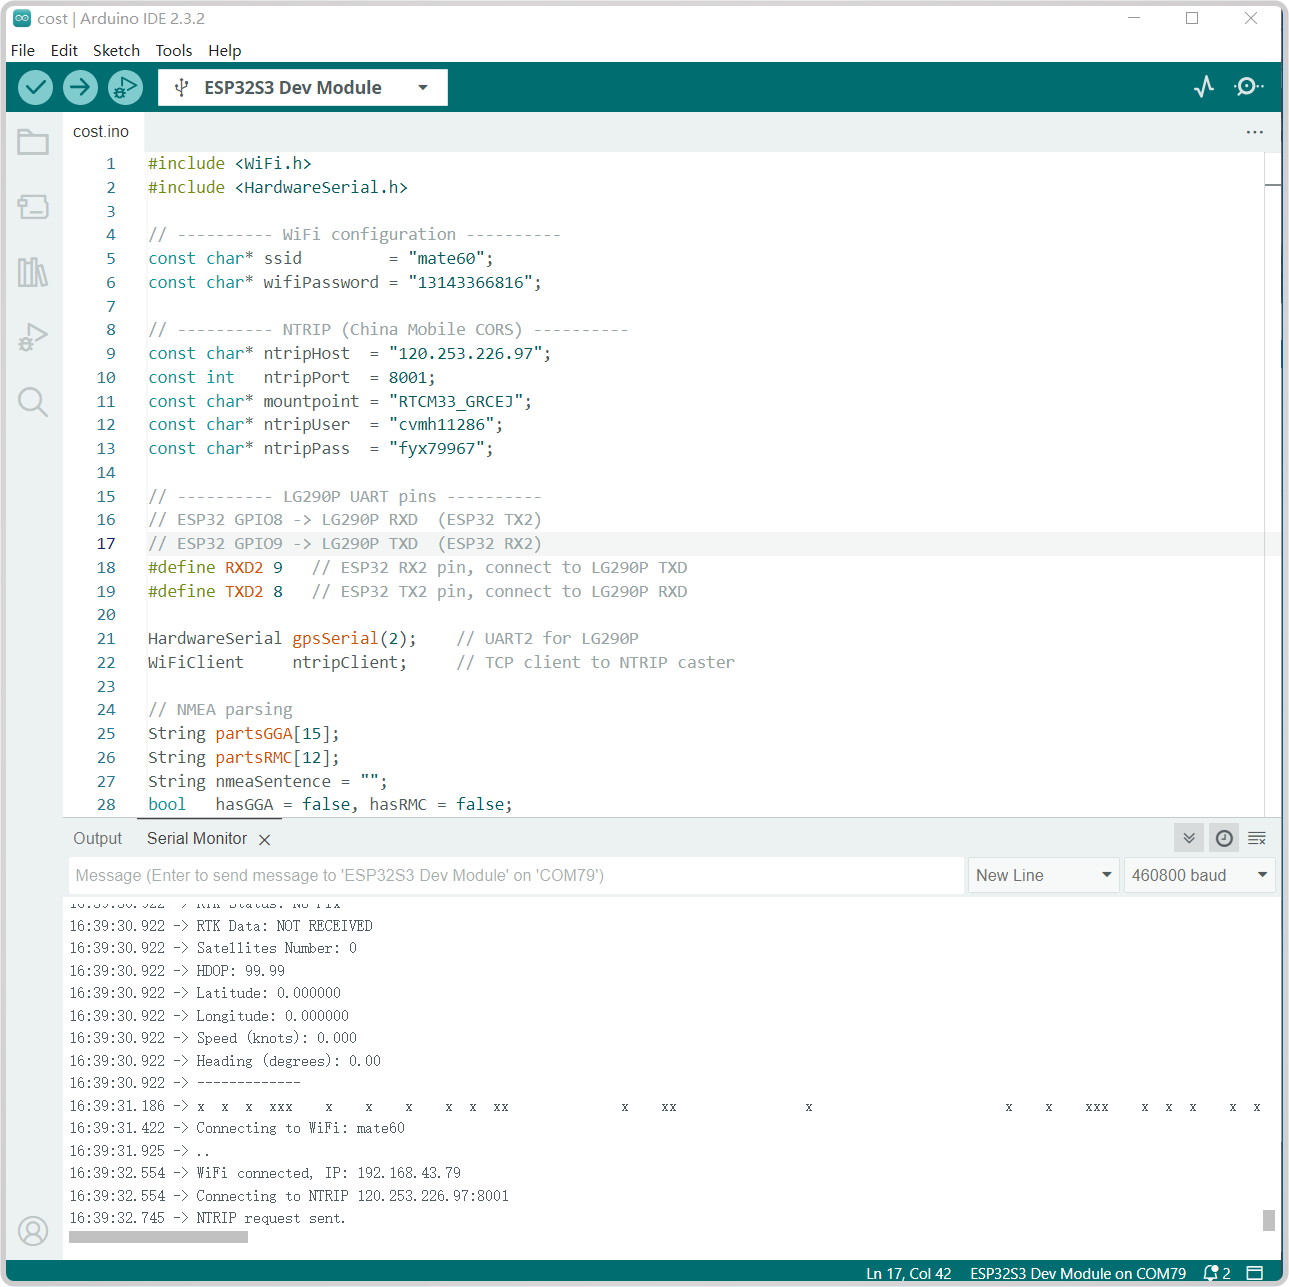Click the Serial Monitor message input field
Image resolution: width=1289 pixels, height=1287 pixels.
pos(515,875)
